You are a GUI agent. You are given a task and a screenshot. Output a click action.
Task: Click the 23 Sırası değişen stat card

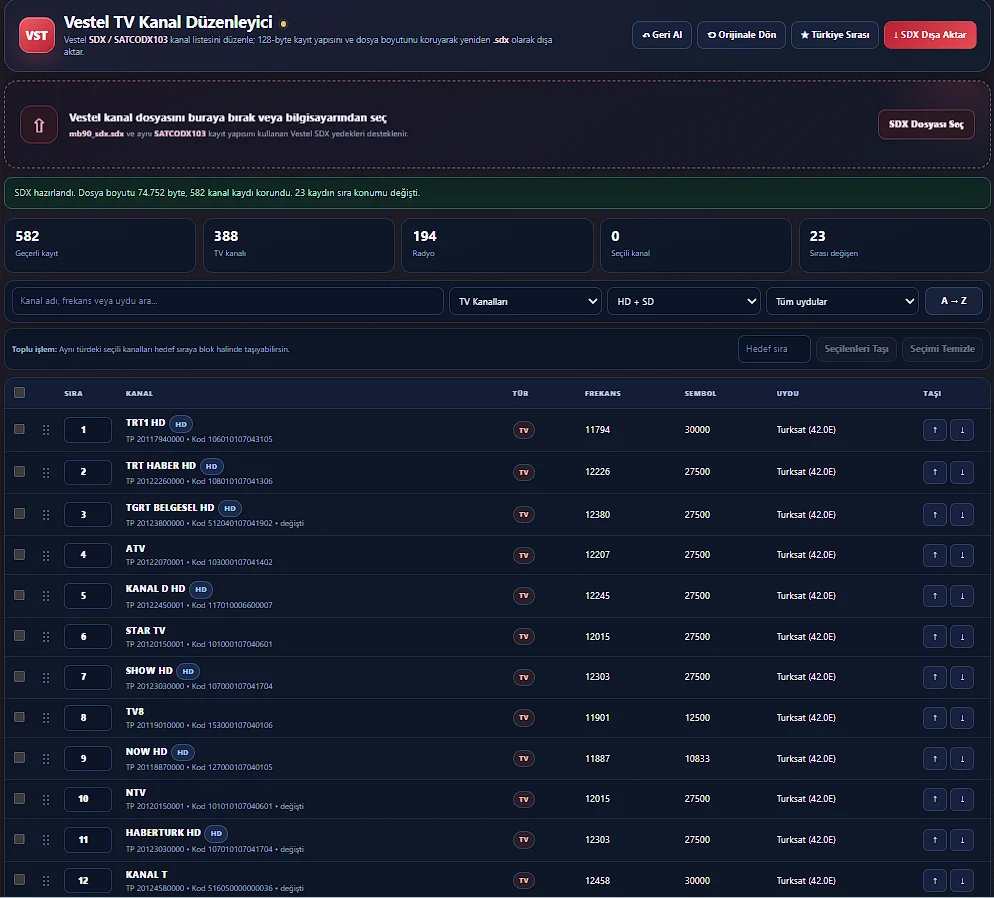[894, 245]
